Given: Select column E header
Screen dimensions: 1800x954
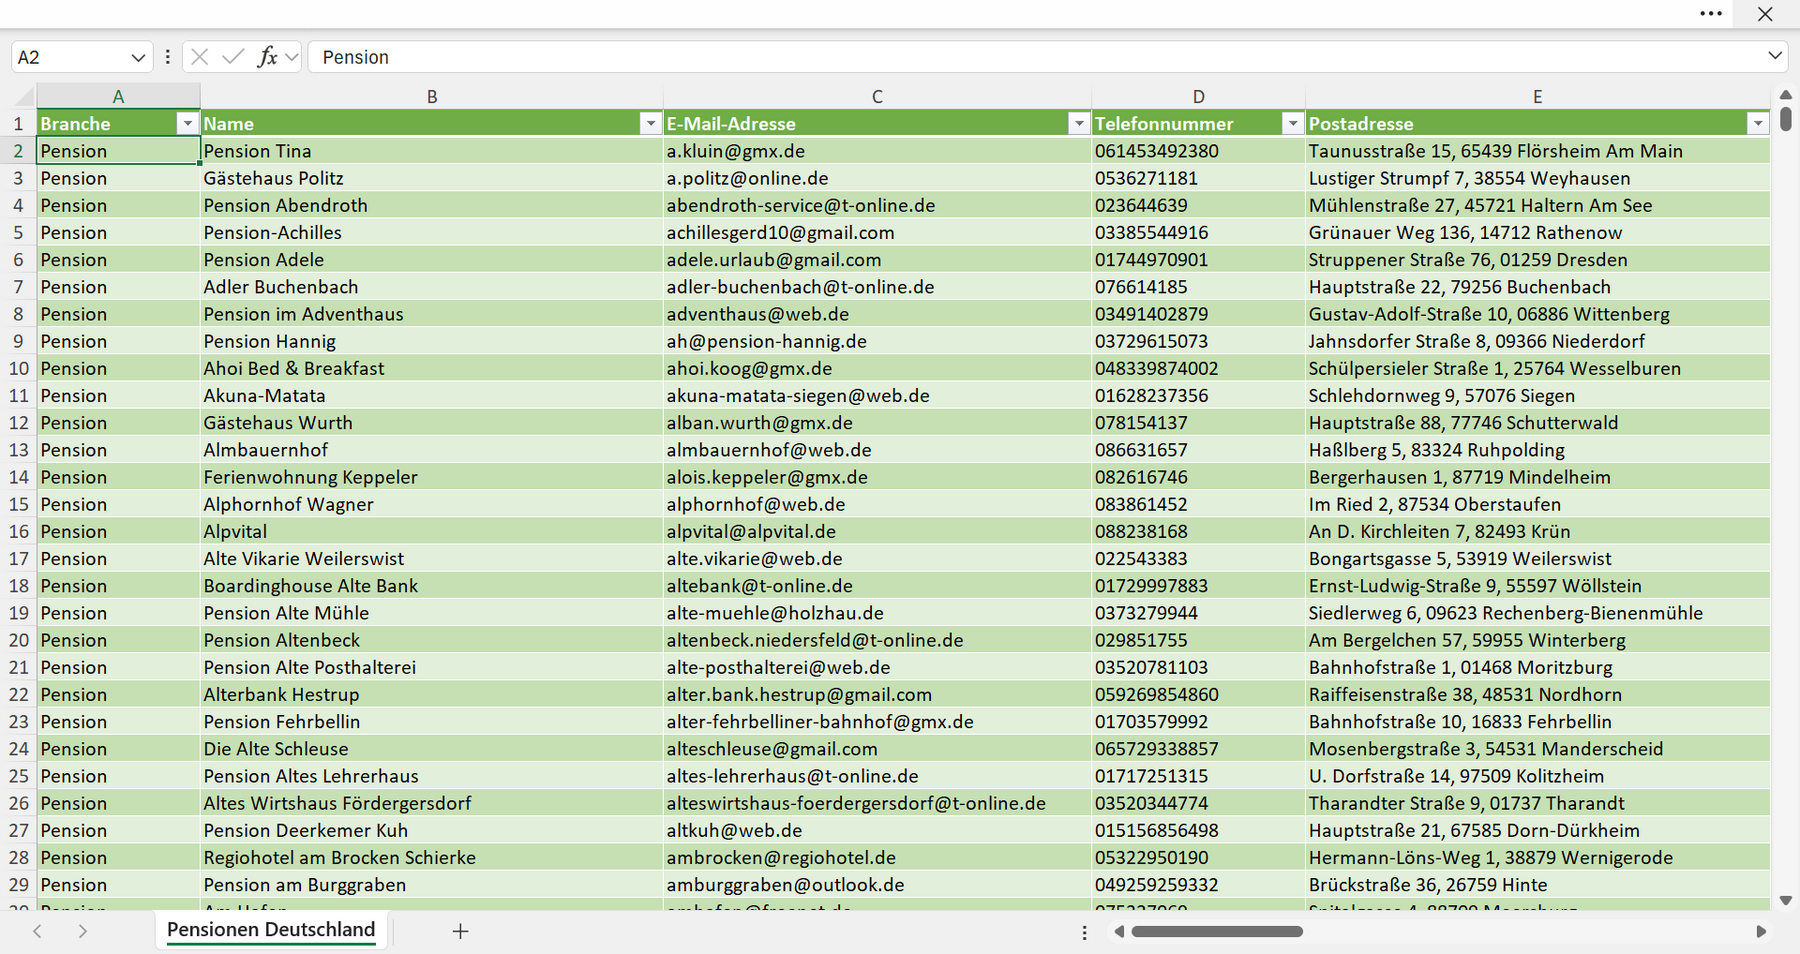Looking at the screenshot, I should pos(1537,96).
